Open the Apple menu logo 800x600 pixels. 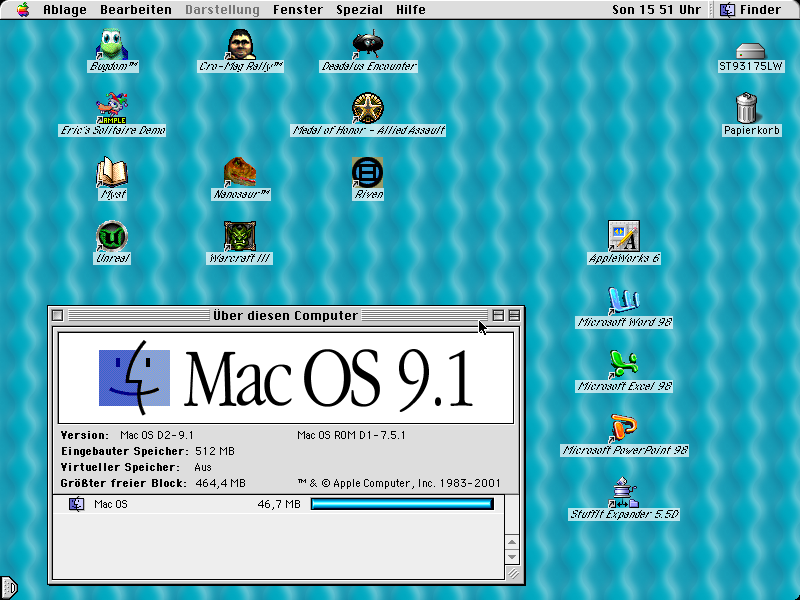(x=22, y=9)
